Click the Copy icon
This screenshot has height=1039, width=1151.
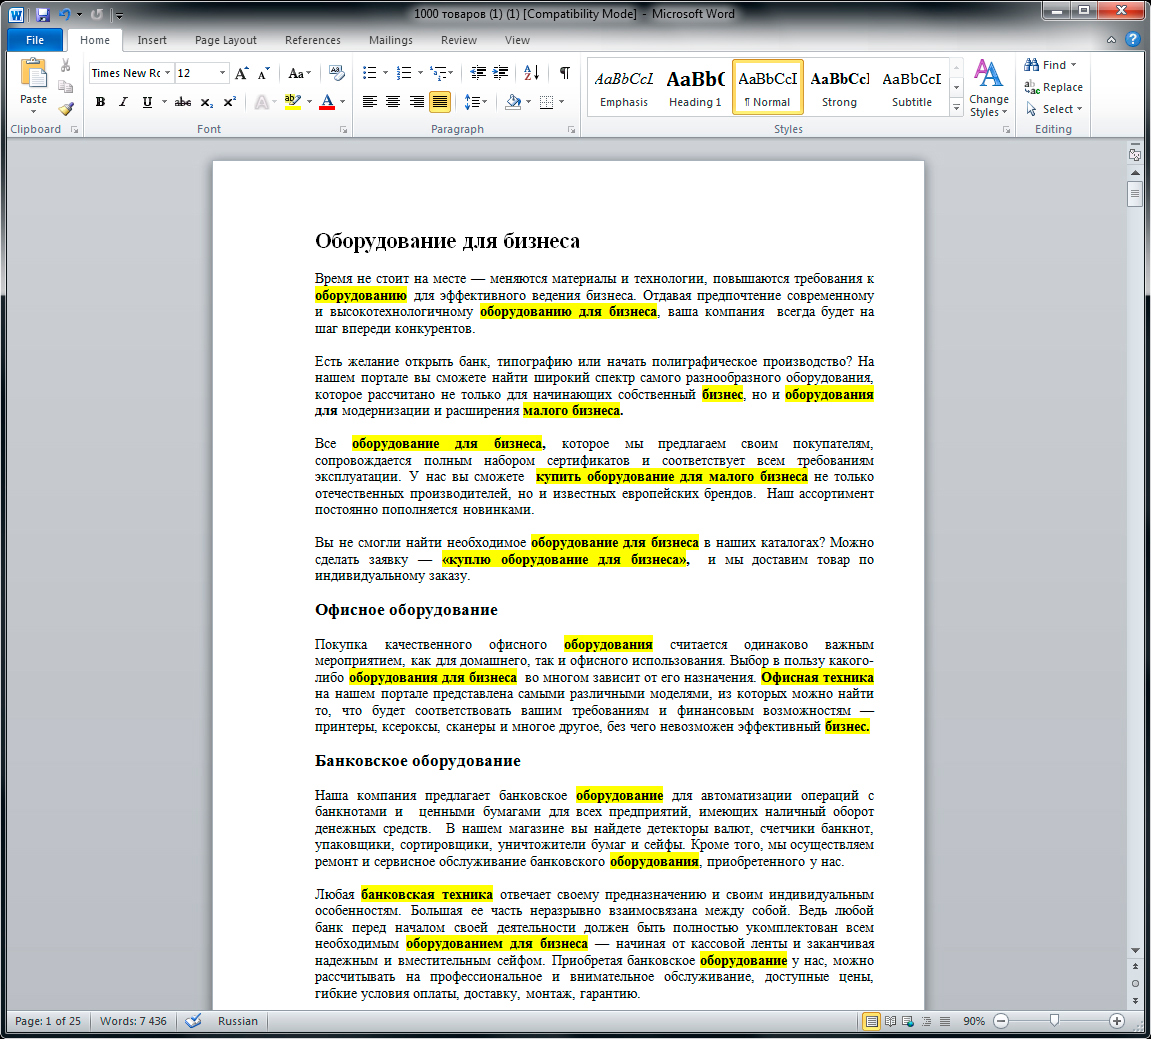coord(65,87)
